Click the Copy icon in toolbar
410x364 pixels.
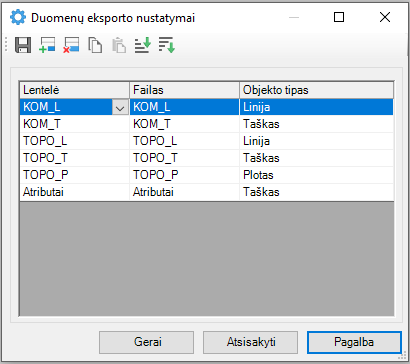(x=95, y=45)
